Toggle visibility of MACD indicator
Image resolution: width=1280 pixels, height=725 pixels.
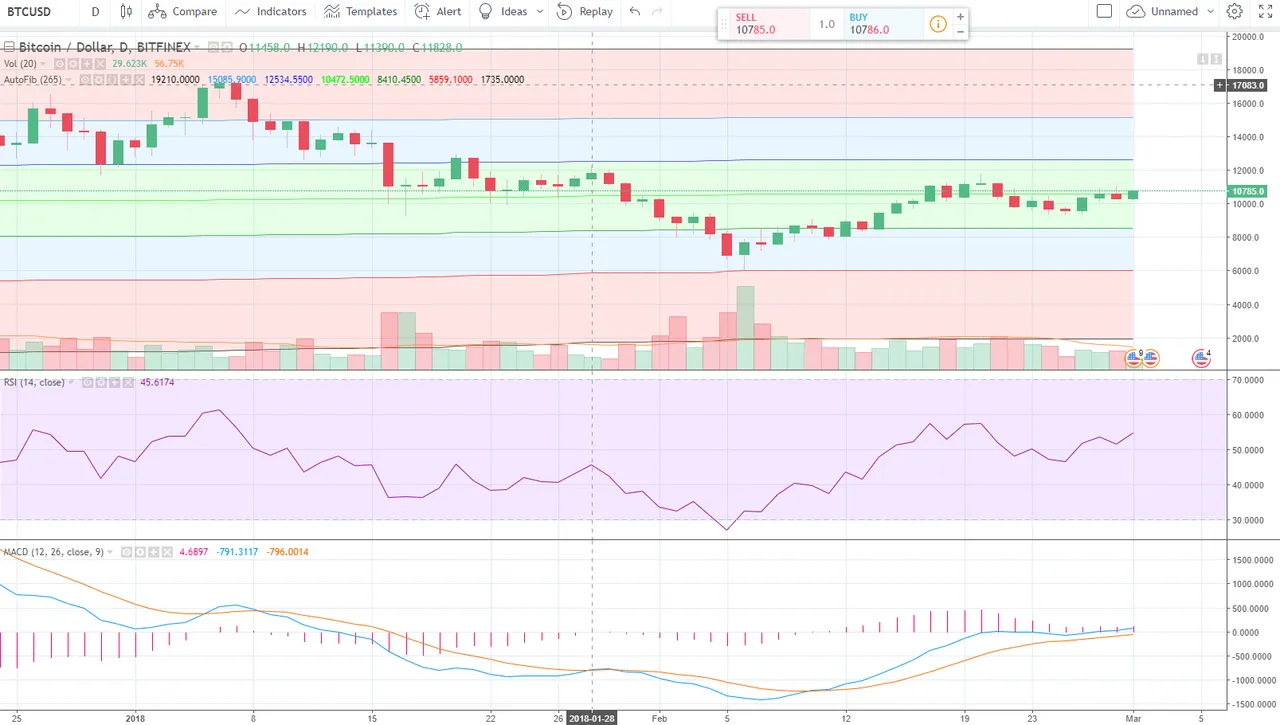click(x=126, y=552)
